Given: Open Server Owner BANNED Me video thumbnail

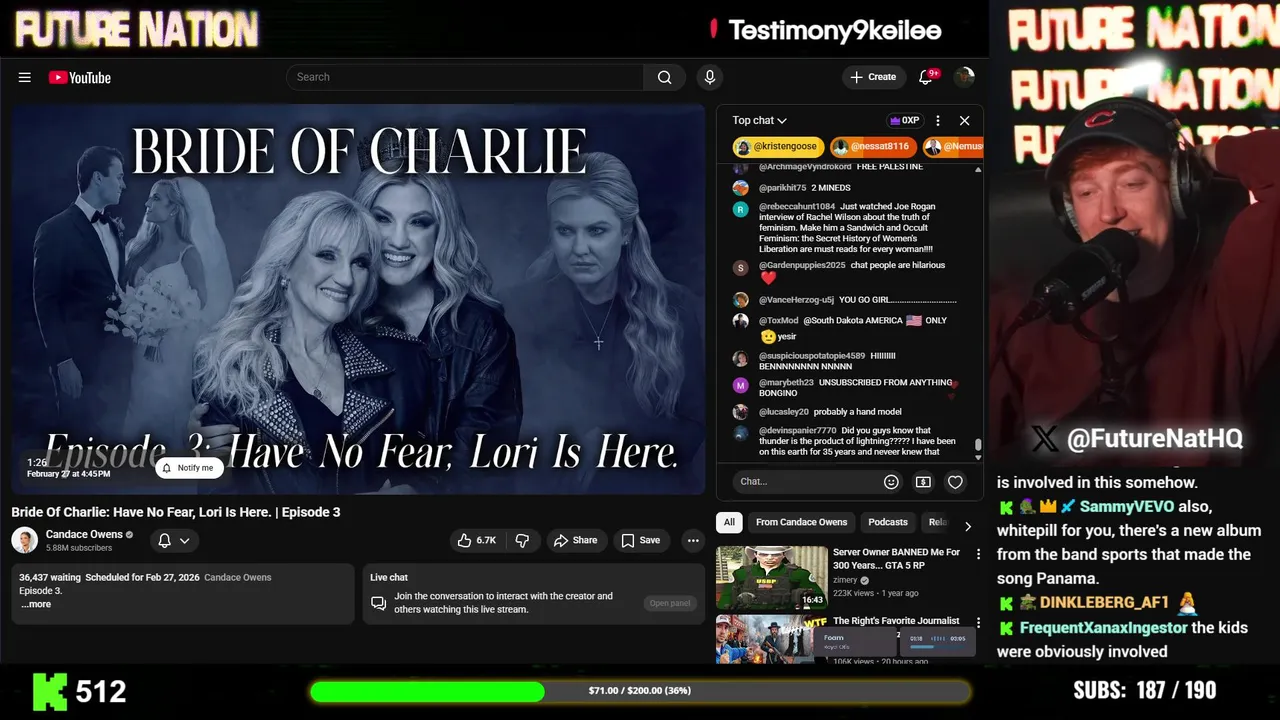Looking at the screenshot, I should coord(771,577).
